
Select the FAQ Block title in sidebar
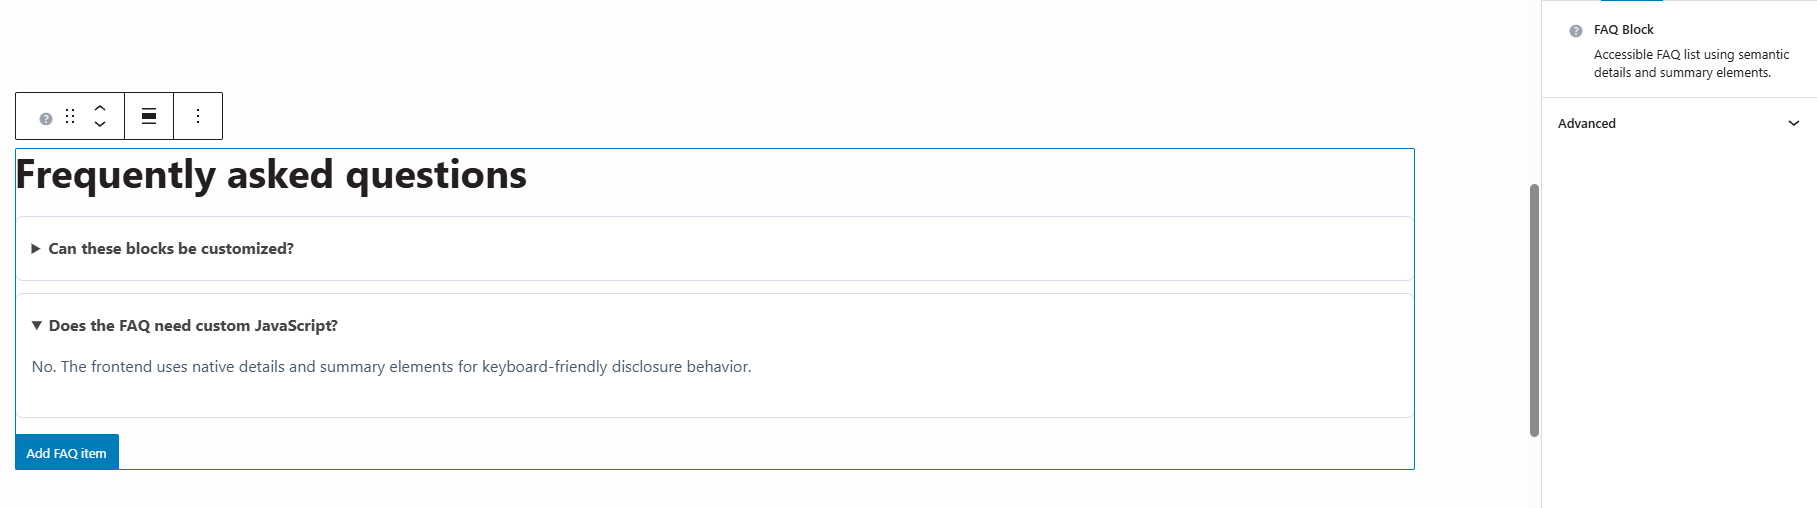1624,30
